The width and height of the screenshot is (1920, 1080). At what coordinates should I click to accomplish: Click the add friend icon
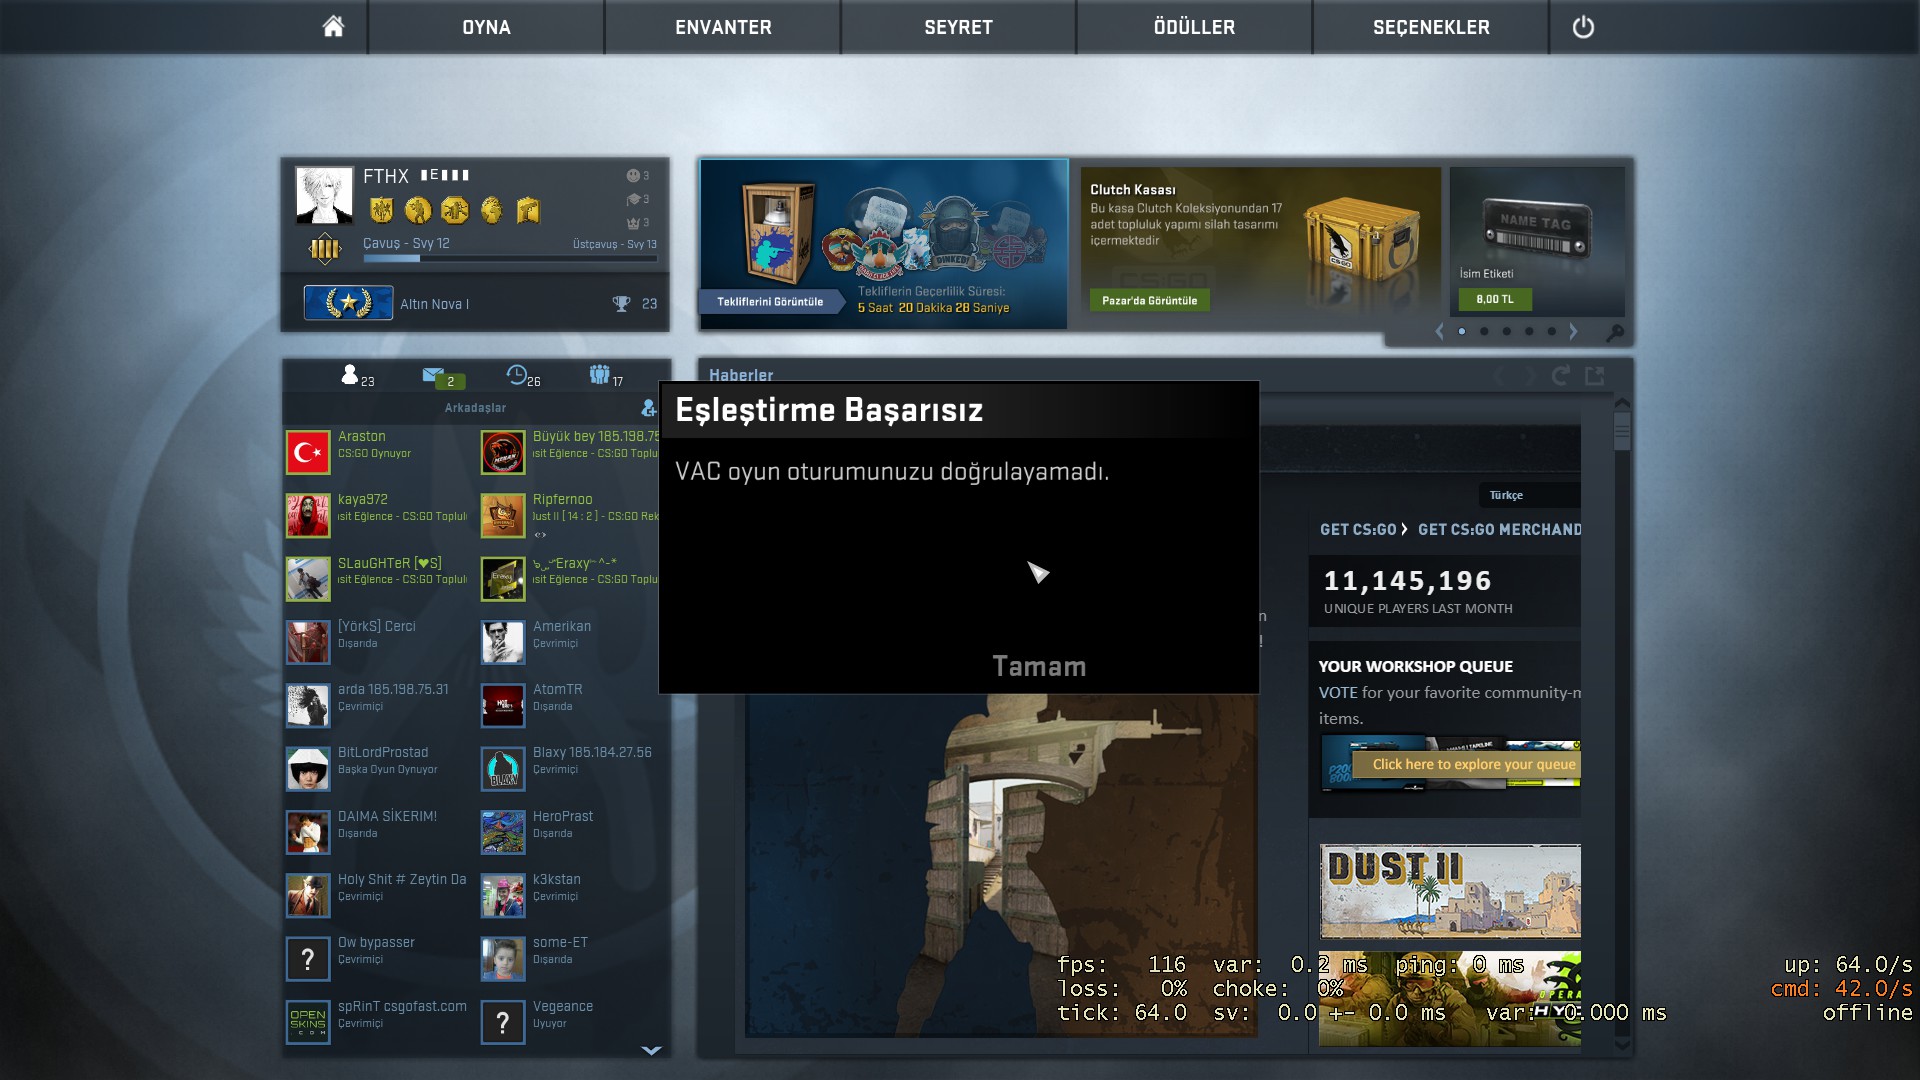tap(648, 408)
